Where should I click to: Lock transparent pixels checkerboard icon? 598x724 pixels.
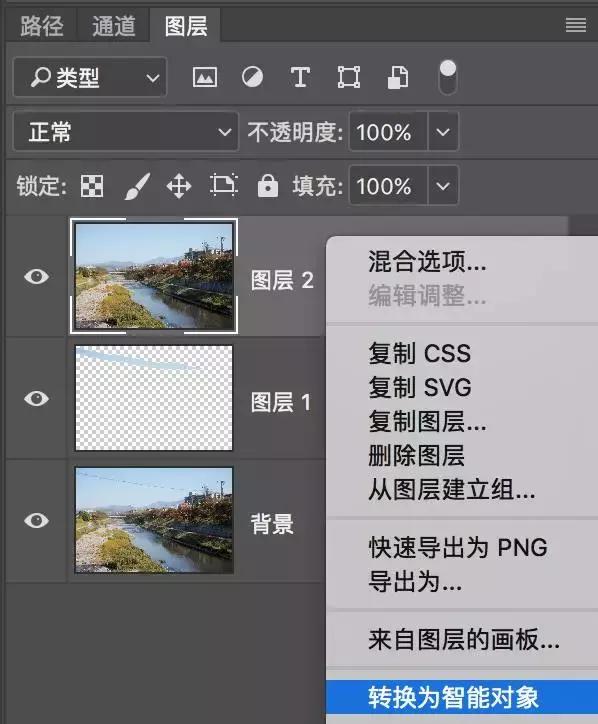(x=92, y=186)
